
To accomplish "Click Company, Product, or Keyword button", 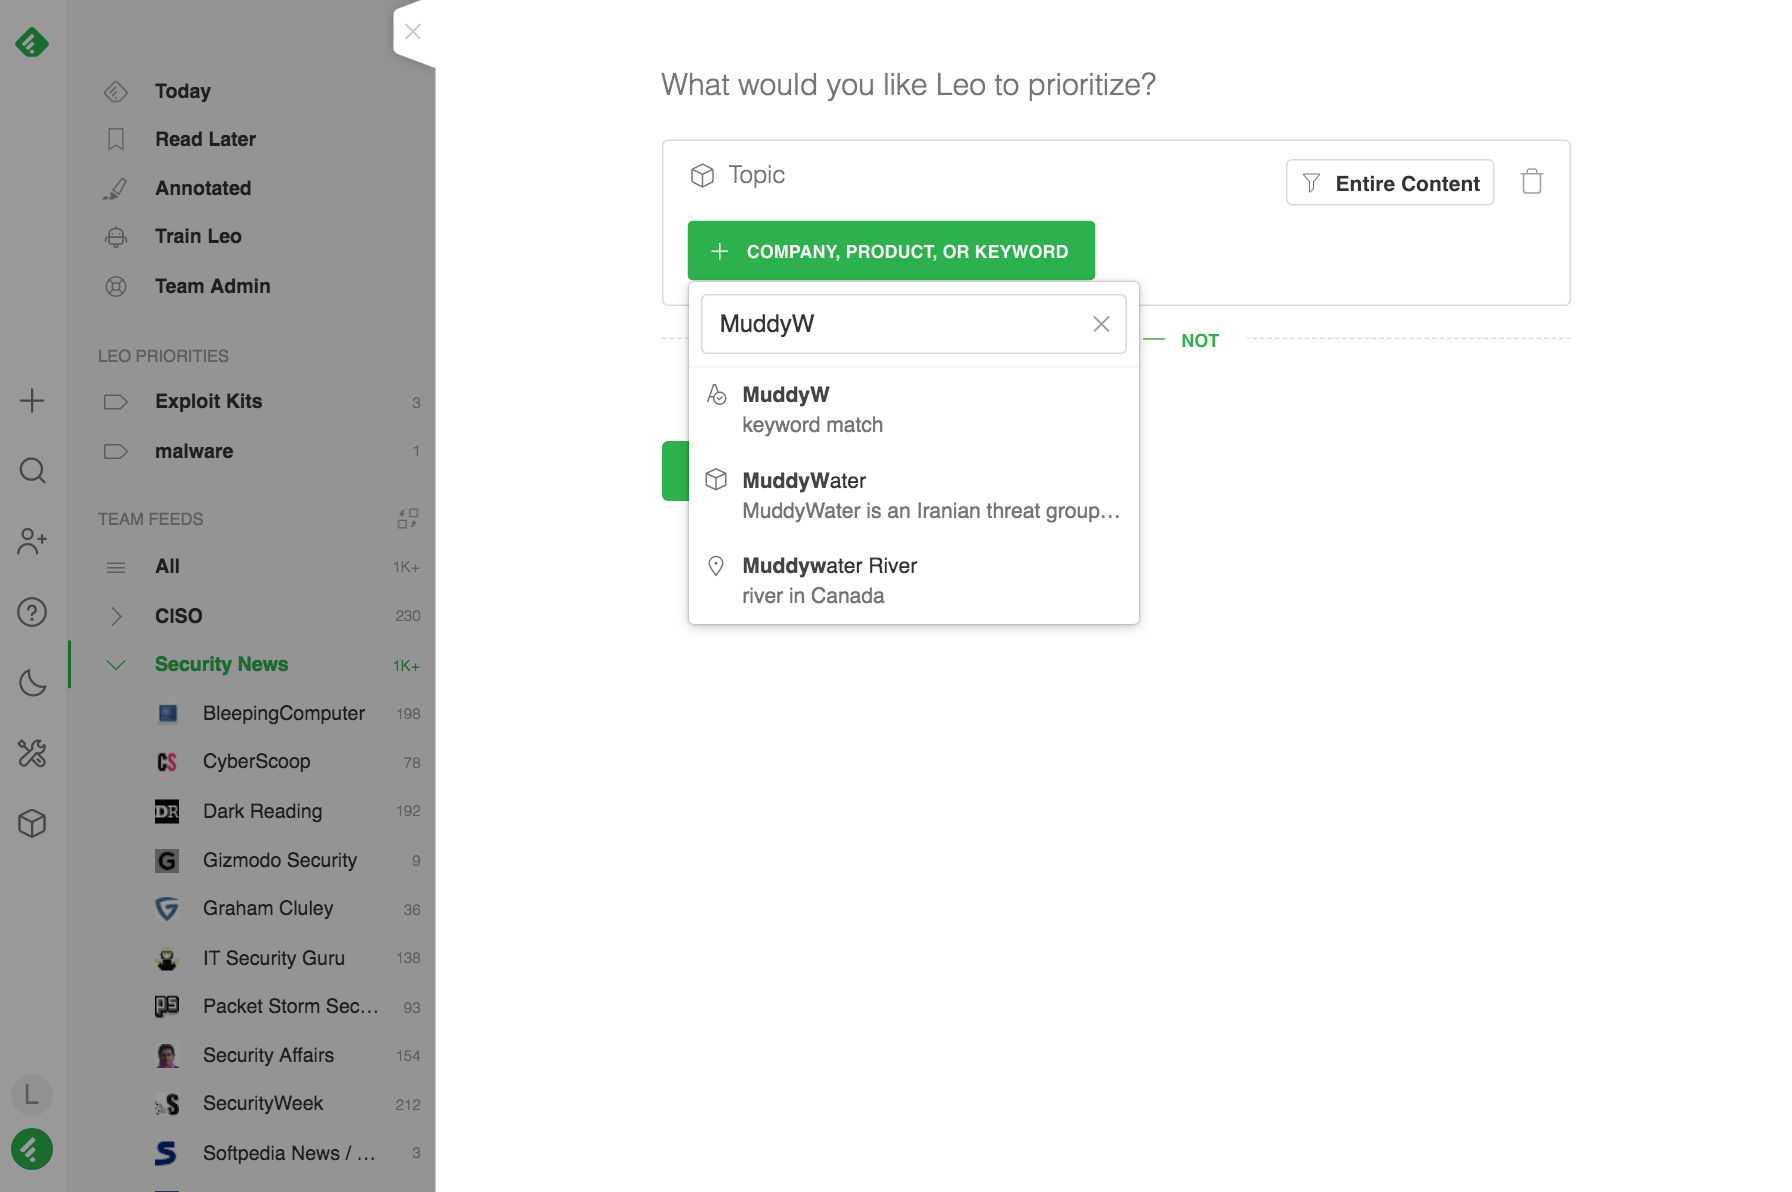I will coord(891,251).
